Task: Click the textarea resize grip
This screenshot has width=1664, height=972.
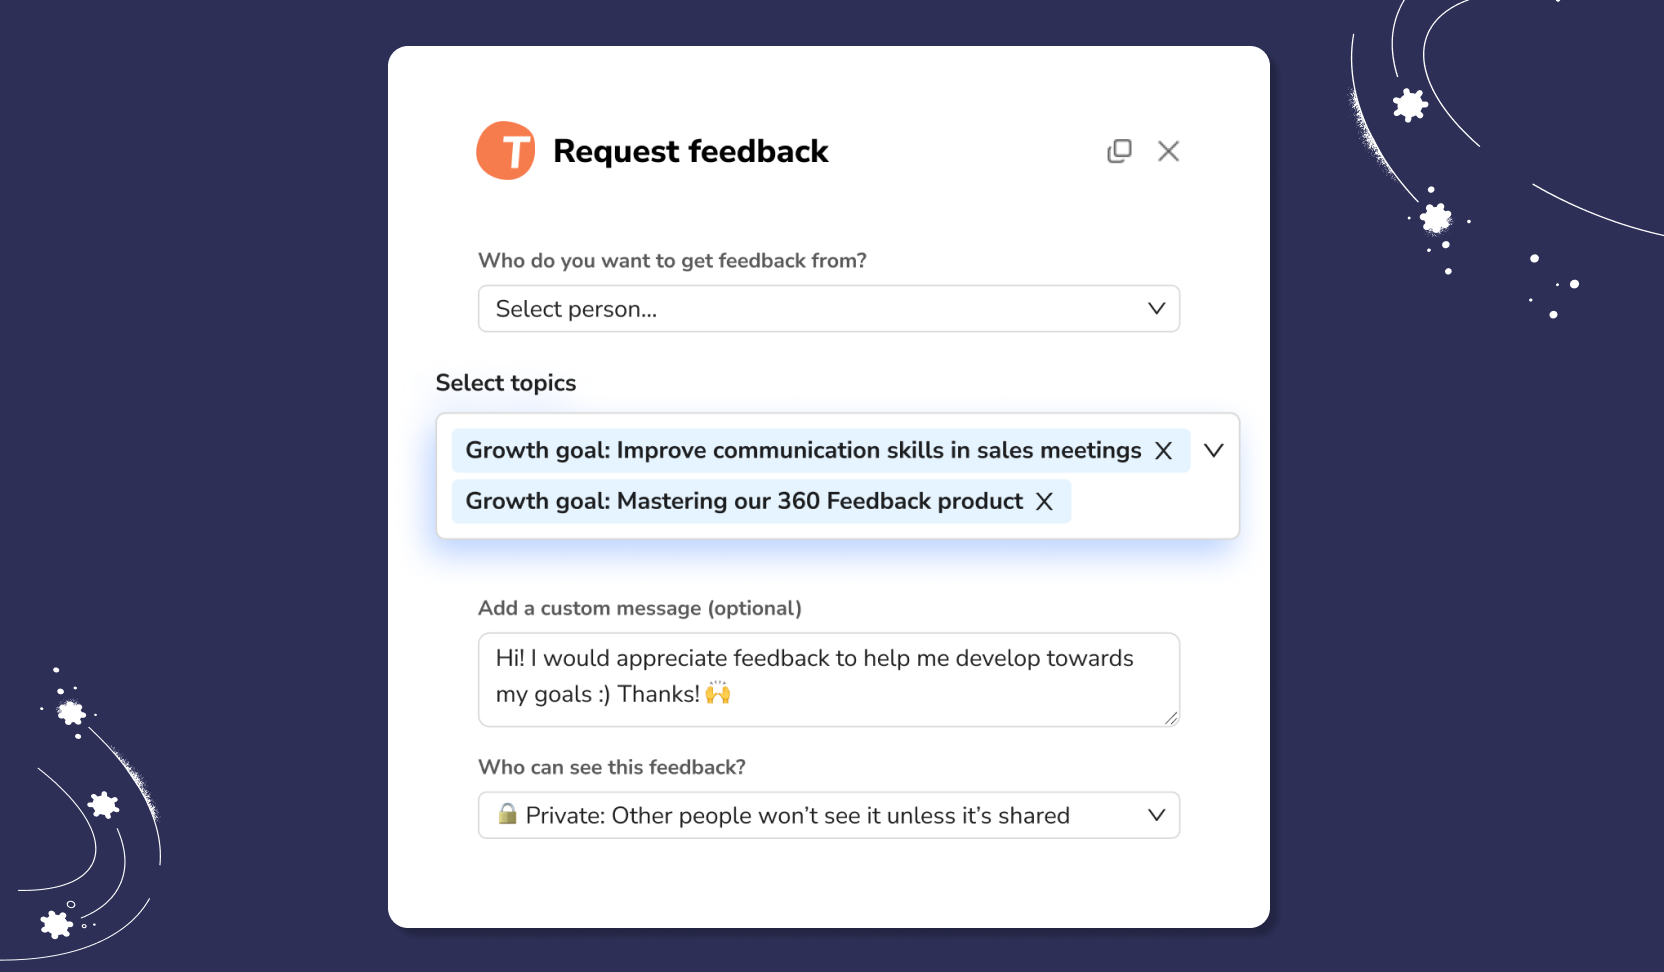Action: [x=1170, y=718]
